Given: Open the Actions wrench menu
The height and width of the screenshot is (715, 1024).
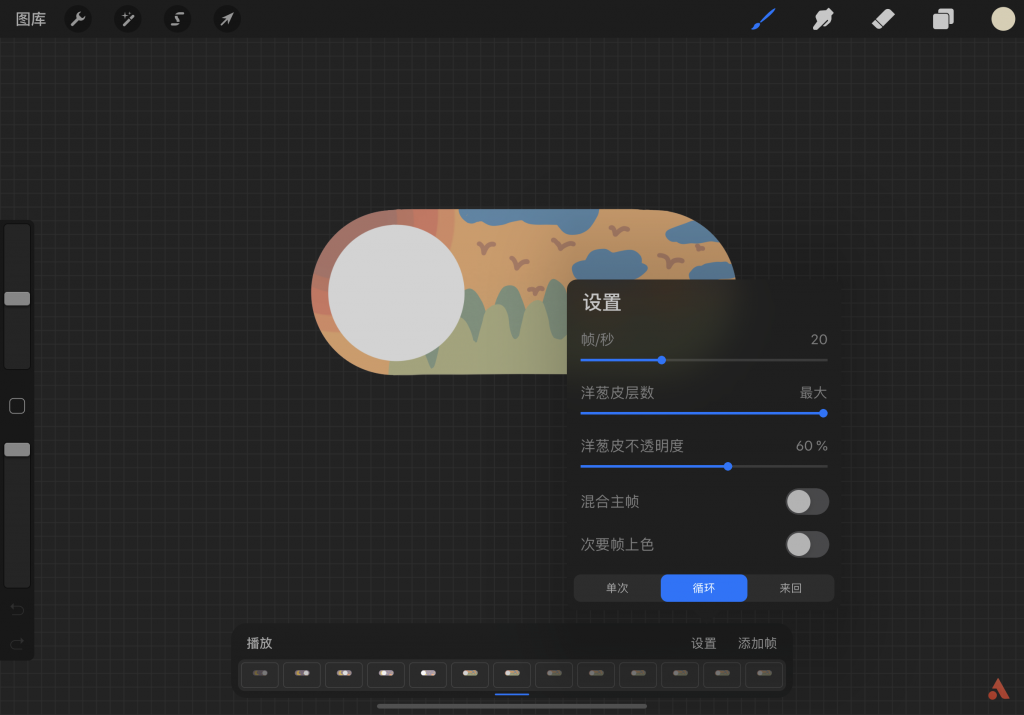Looking at the screenshot, I should tap(78, 19).
